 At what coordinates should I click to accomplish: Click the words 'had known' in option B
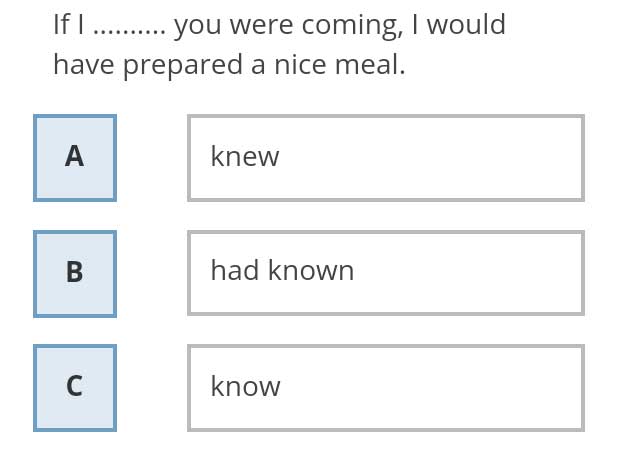[x=282, y=270]
